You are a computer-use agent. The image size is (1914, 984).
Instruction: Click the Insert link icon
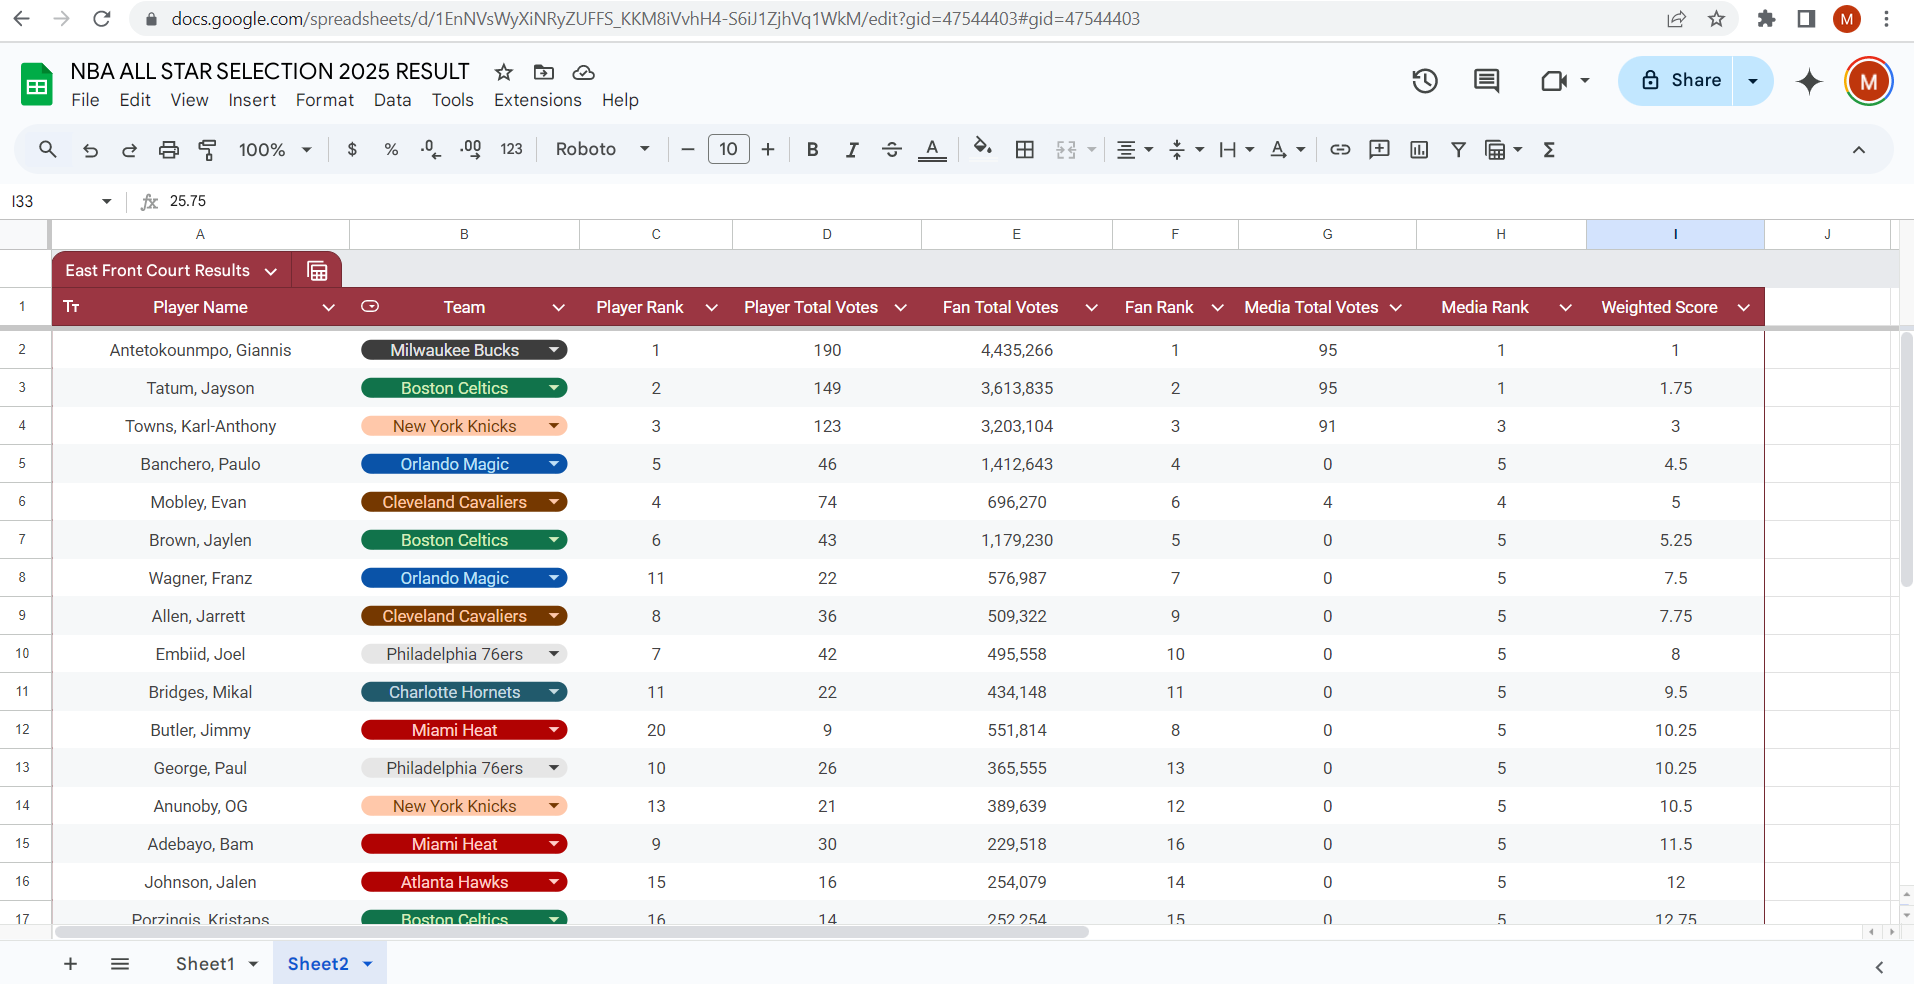[1340, 150]
